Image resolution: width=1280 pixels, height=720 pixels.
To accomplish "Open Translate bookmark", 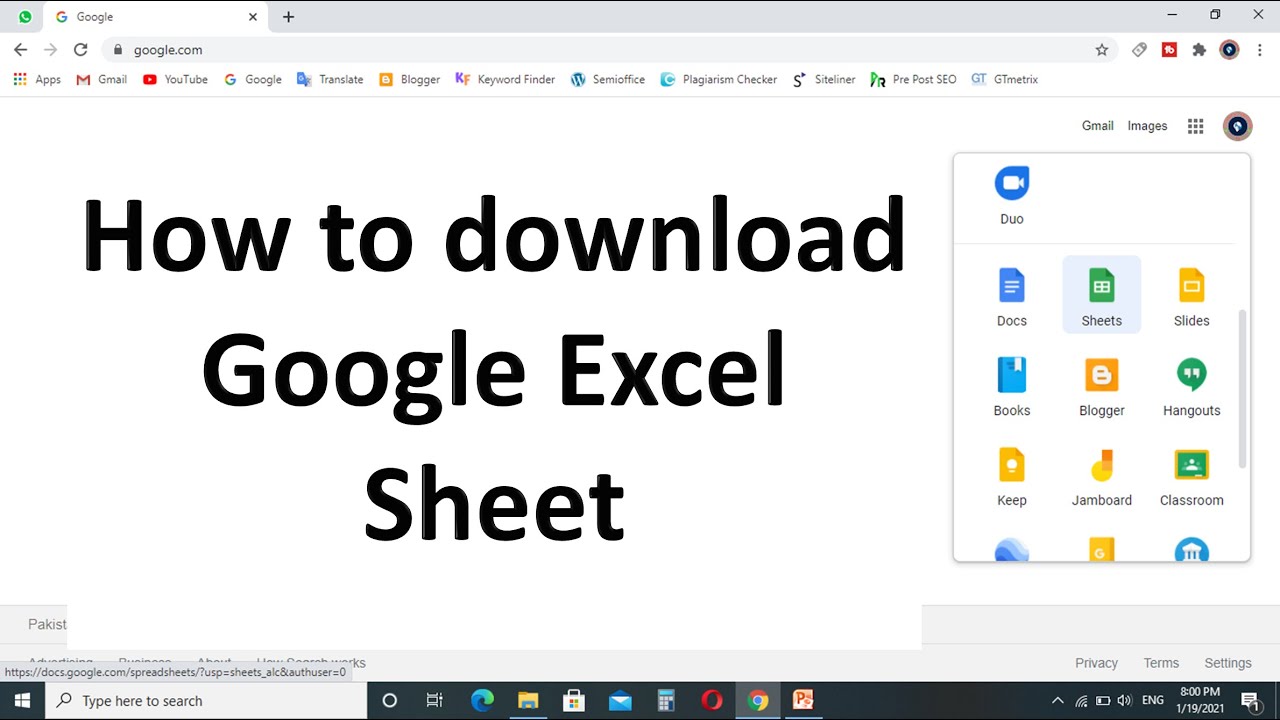I will (x=330, y=79).
